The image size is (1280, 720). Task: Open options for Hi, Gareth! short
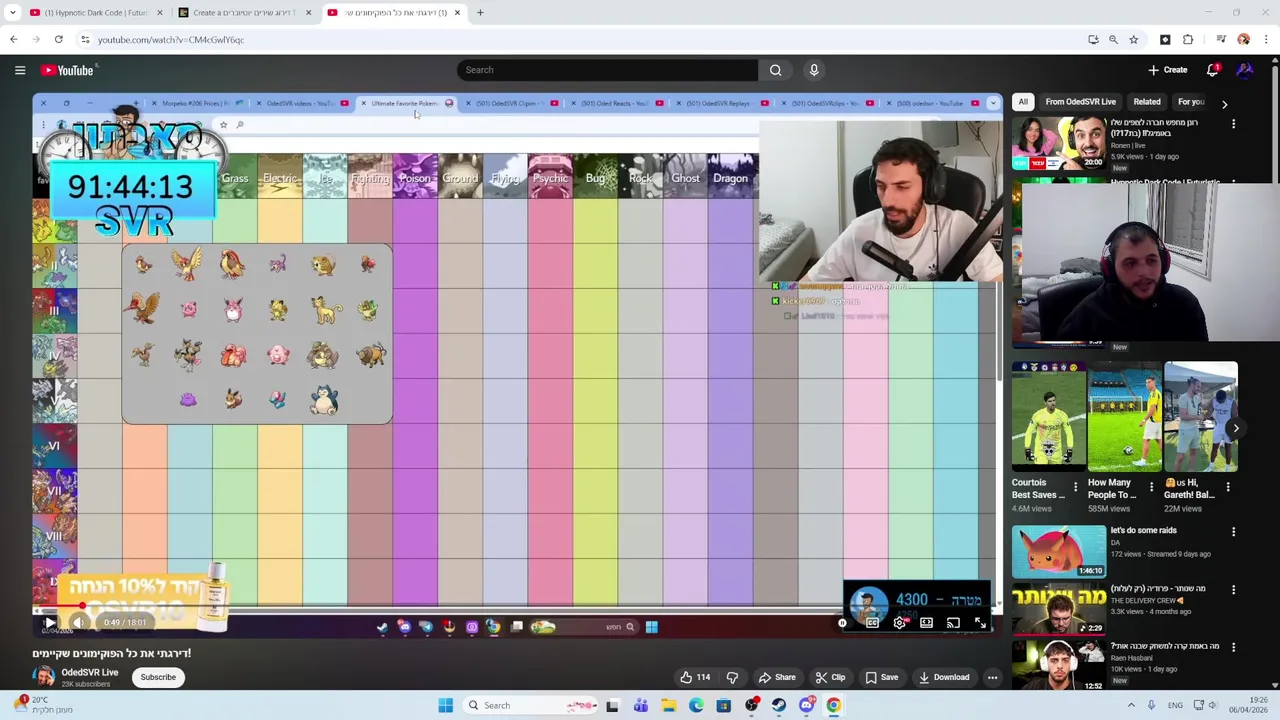(1228, 487)
